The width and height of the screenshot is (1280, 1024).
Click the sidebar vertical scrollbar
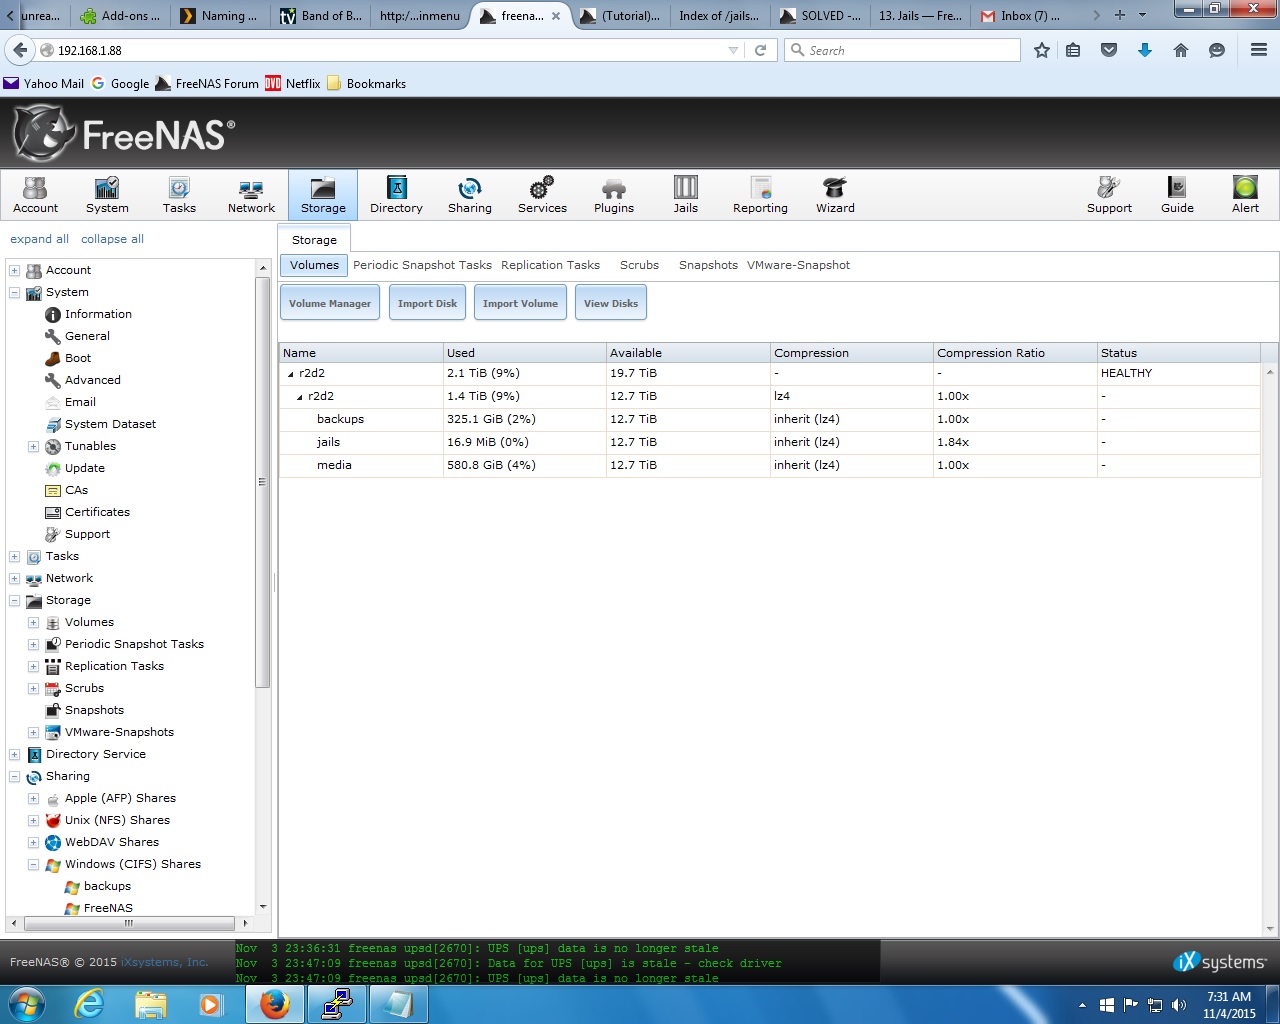(262, 480)
